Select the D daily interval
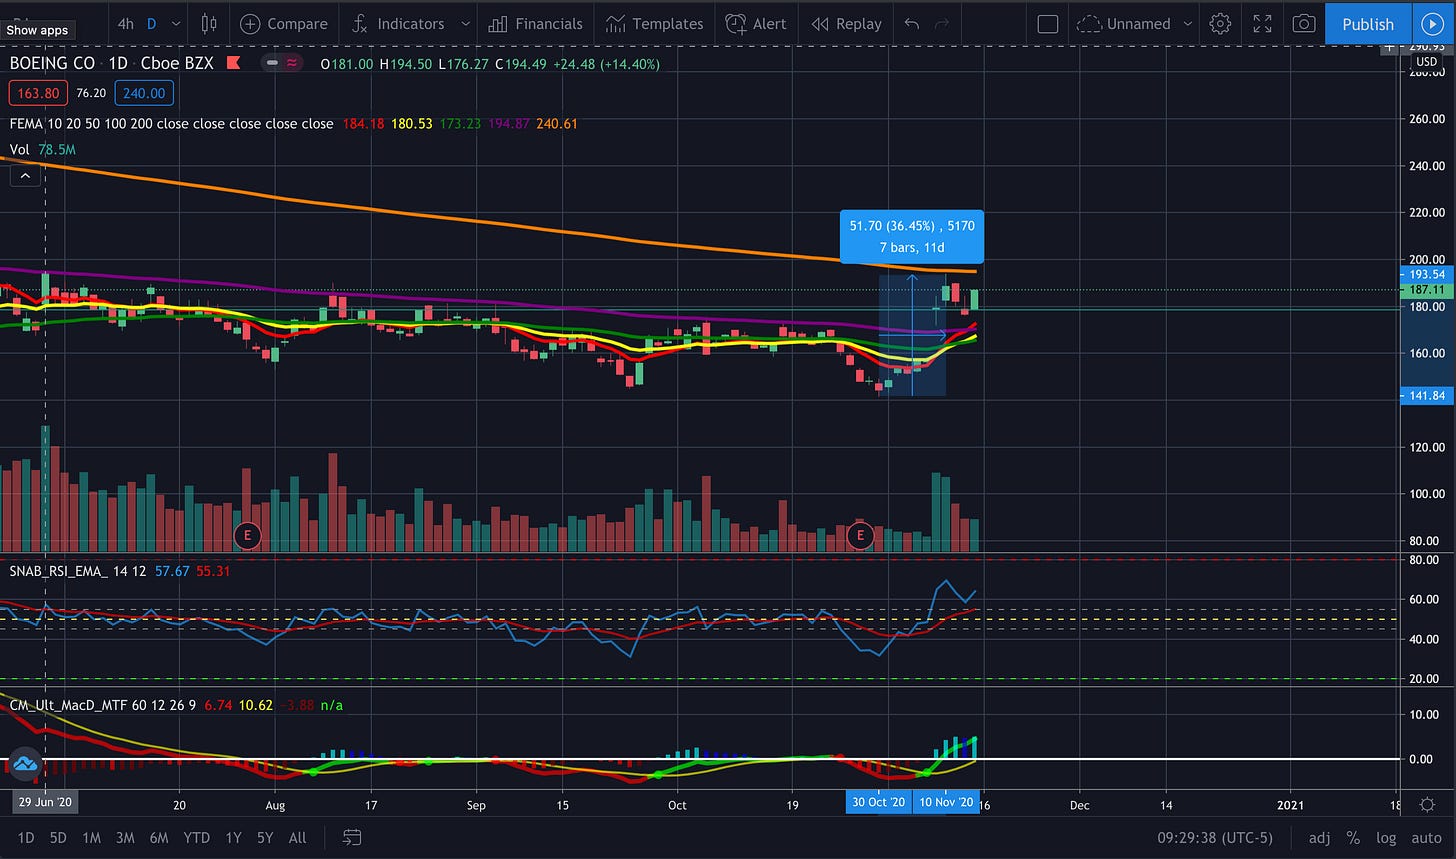Screen dimensions: 1456x859 pos(152,23)
